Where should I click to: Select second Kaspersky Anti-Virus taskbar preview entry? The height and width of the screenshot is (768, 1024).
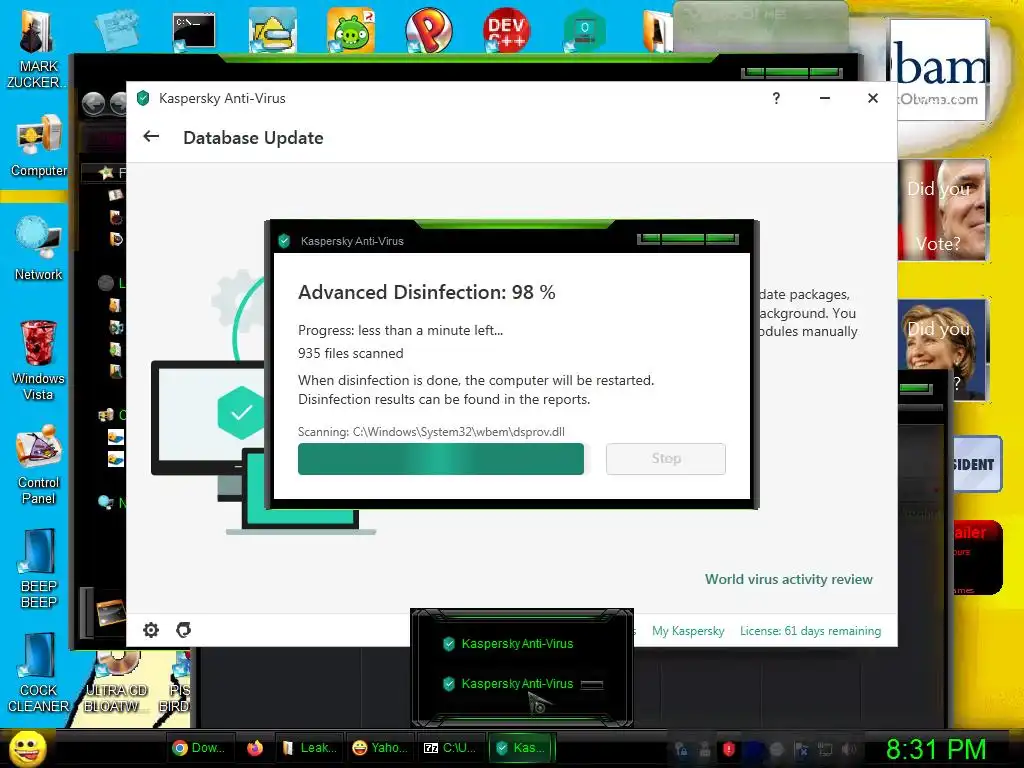pyautogui.click(x=509, y=684)
